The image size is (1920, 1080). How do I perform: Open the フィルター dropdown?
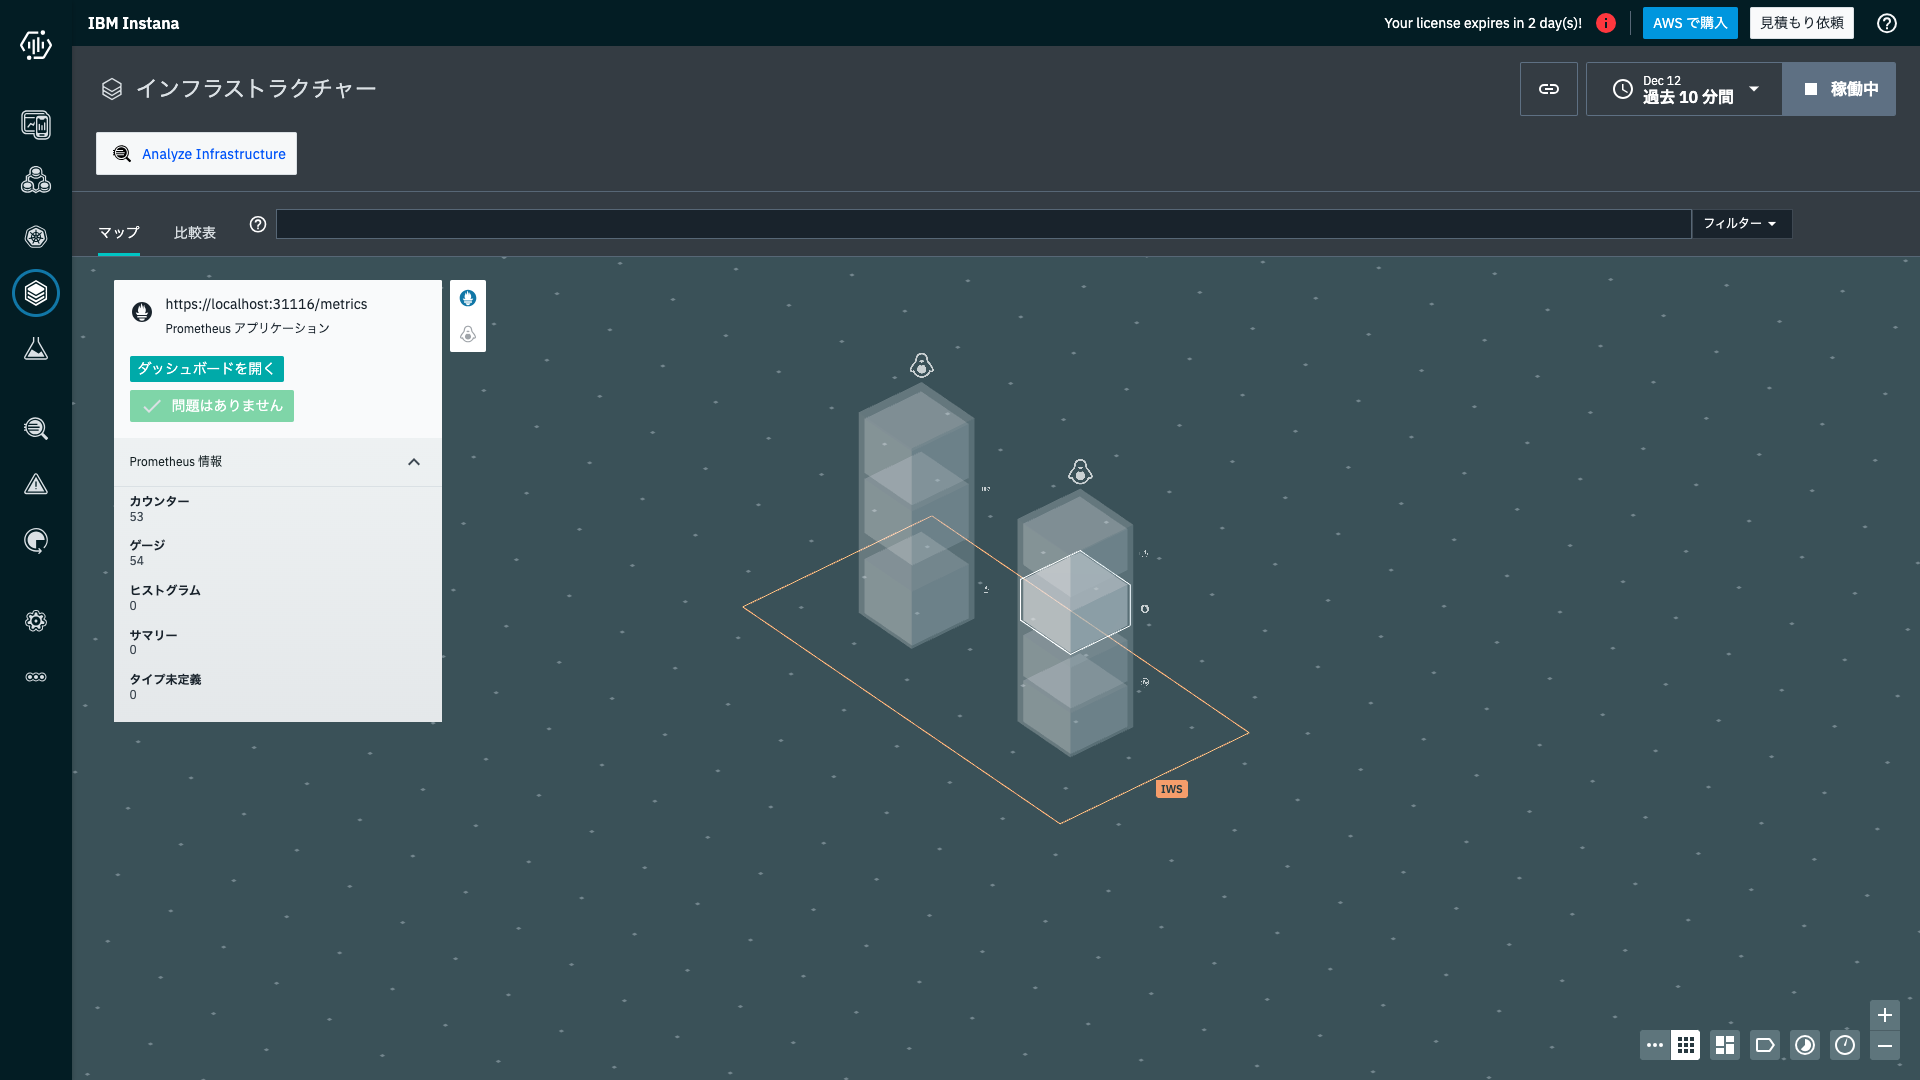(1740, 223)
